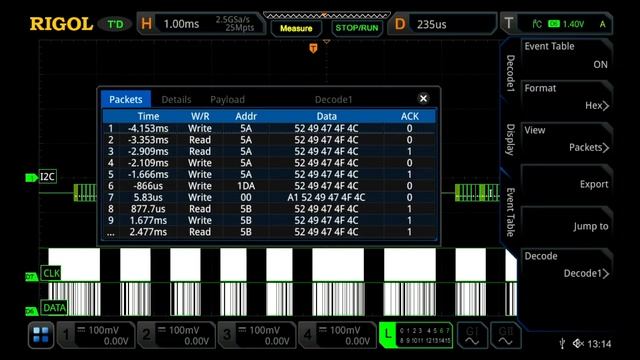Select channel 2 label at bottom
This screenshot has width=640, height=360.
pyautogui.click(x=147, y=335)
